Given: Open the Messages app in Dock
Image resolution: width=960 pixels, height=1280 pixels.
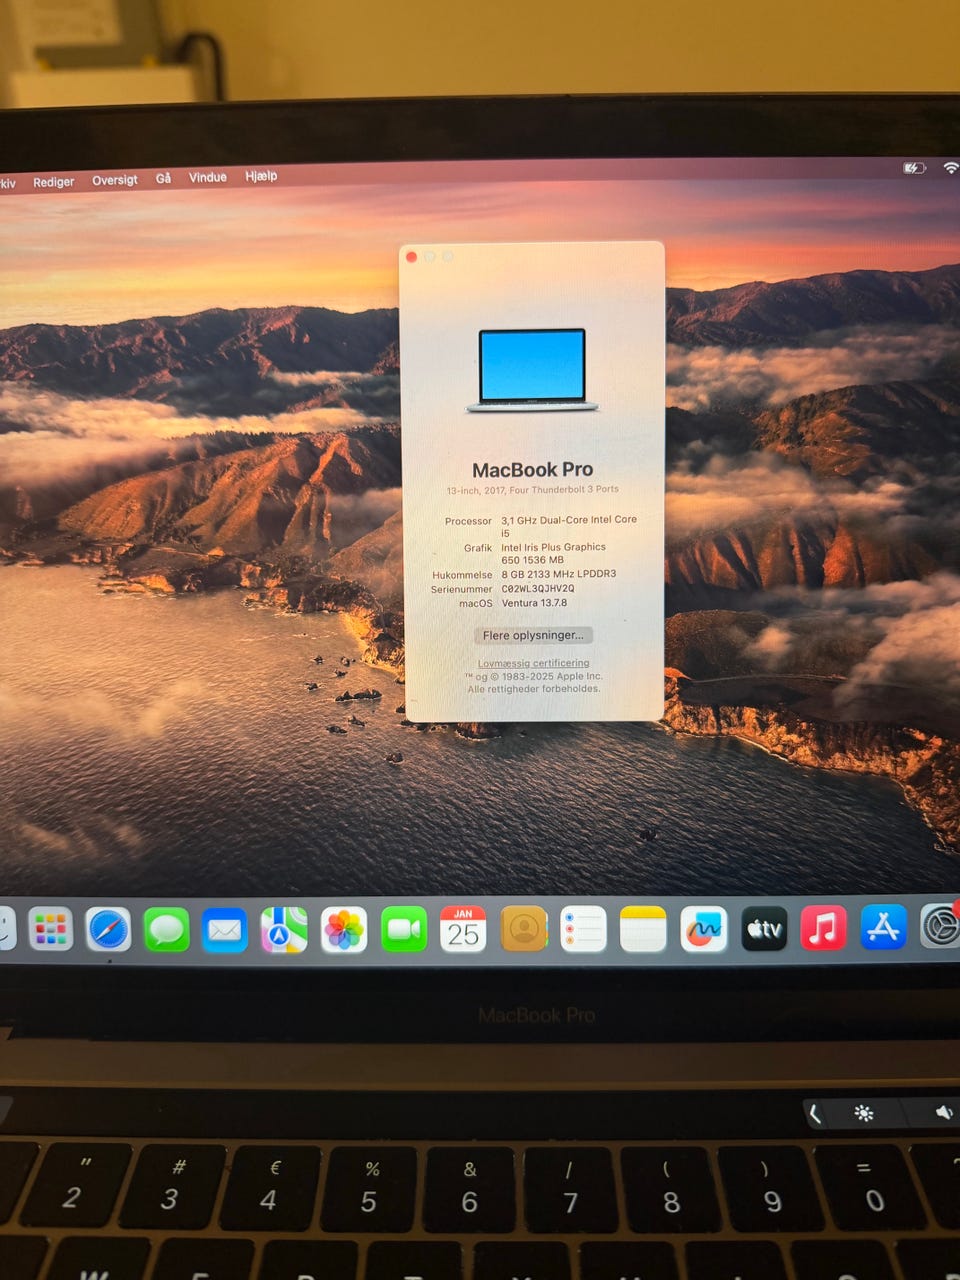Looking at the screenshot, I should click(166, 930).
